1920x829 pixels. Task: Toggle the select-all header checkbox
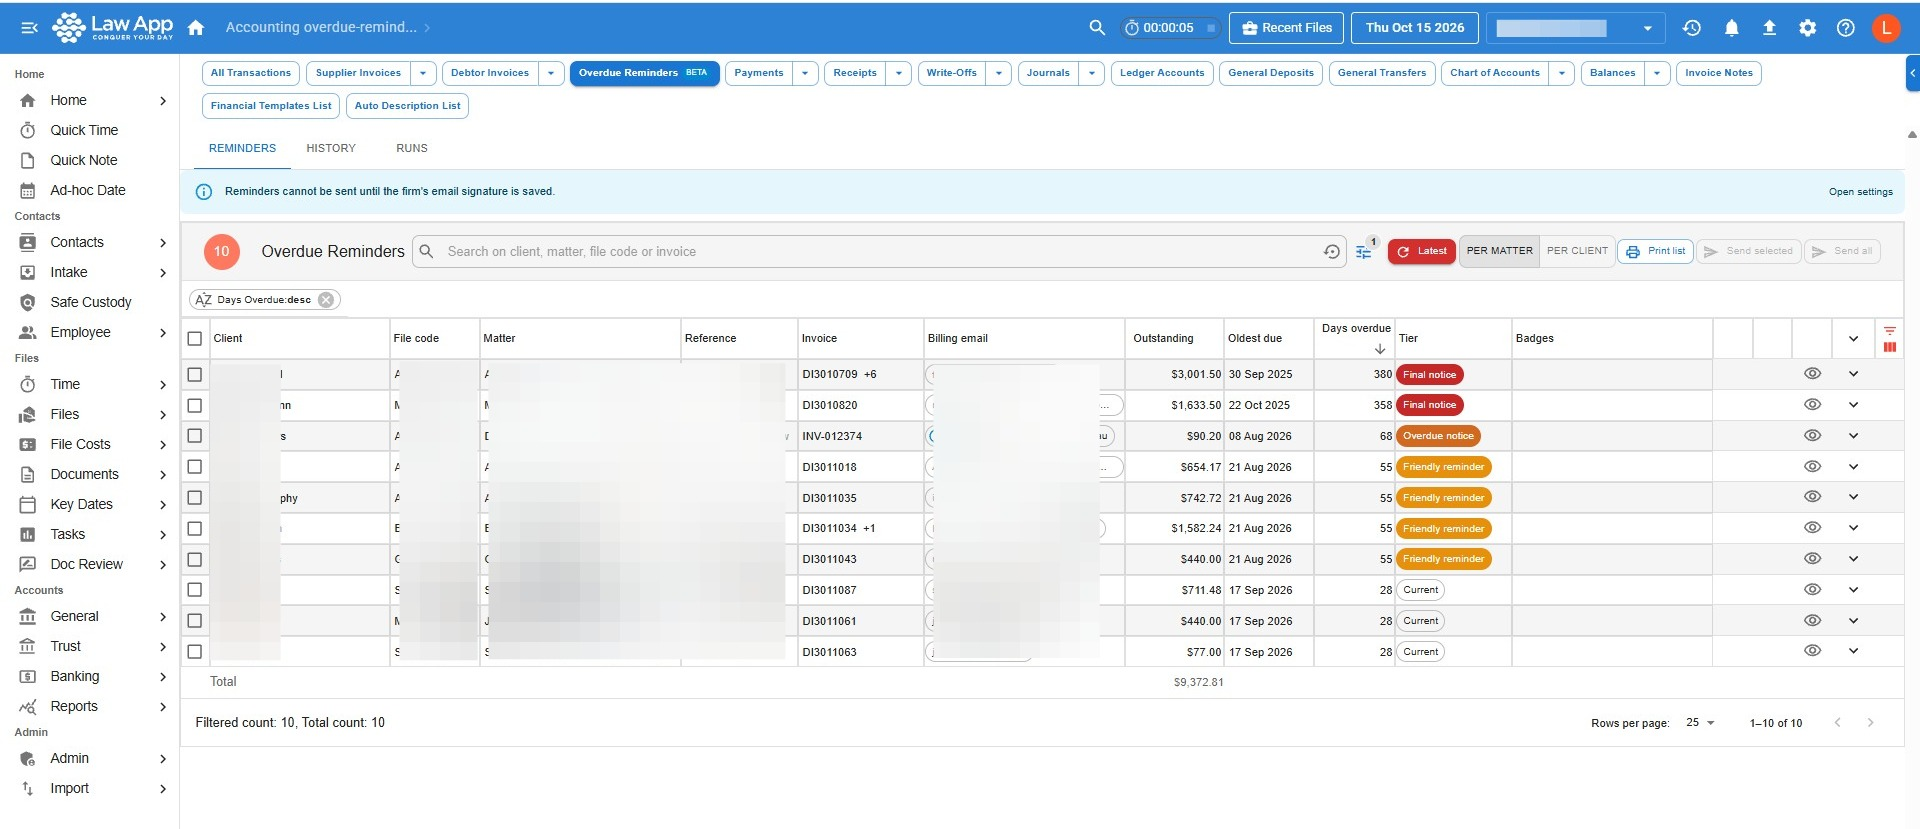point(195,339)
